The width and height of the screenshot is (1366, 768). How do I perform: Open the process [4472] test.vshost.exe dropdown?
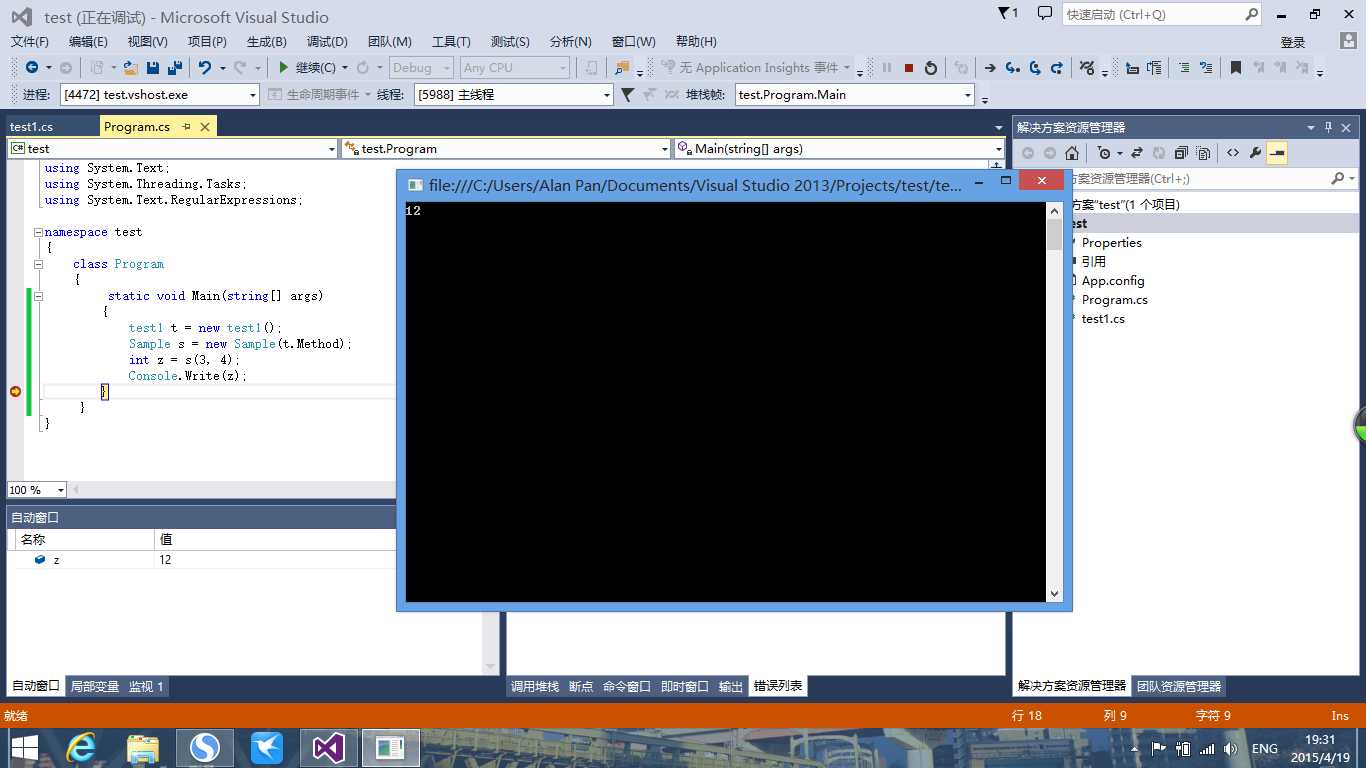click(x=253, y=95)
